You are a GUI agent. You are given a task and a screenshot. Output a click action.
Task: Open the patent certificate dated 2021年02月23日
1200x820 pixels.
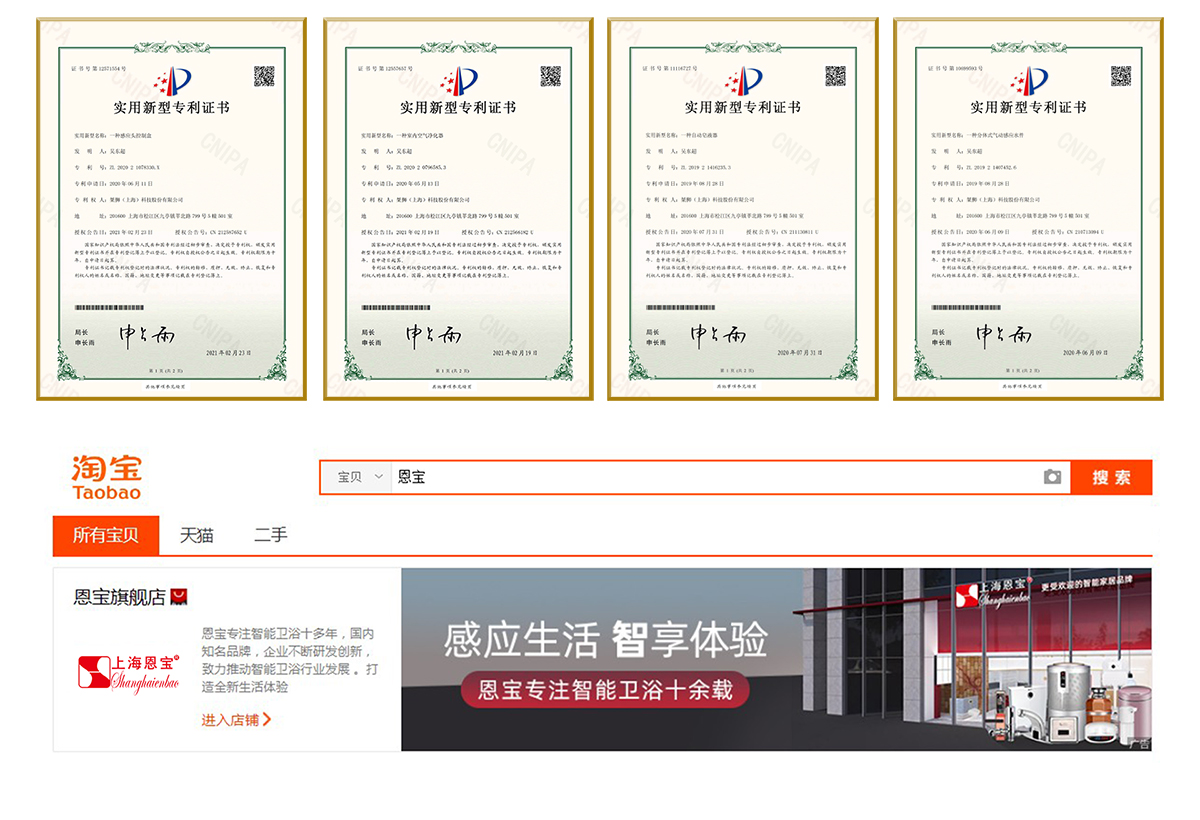coord(172,209)
